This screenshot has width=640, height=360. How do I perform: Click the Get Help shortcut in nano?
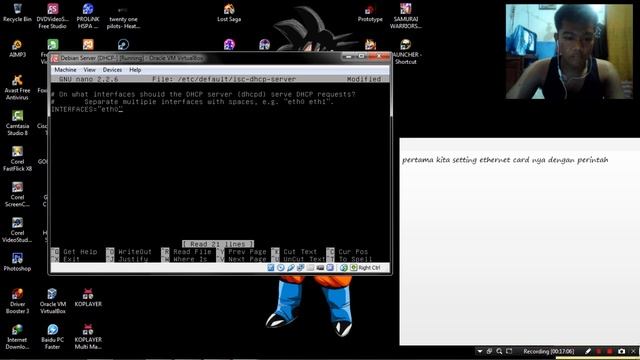[75, 251]
